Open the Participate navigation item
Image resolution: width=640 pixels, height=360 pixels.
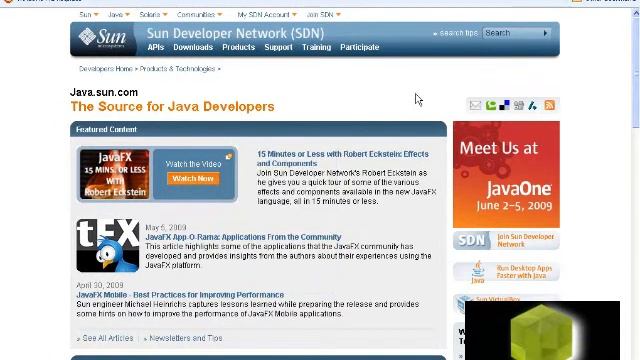[x=360, y=47]
